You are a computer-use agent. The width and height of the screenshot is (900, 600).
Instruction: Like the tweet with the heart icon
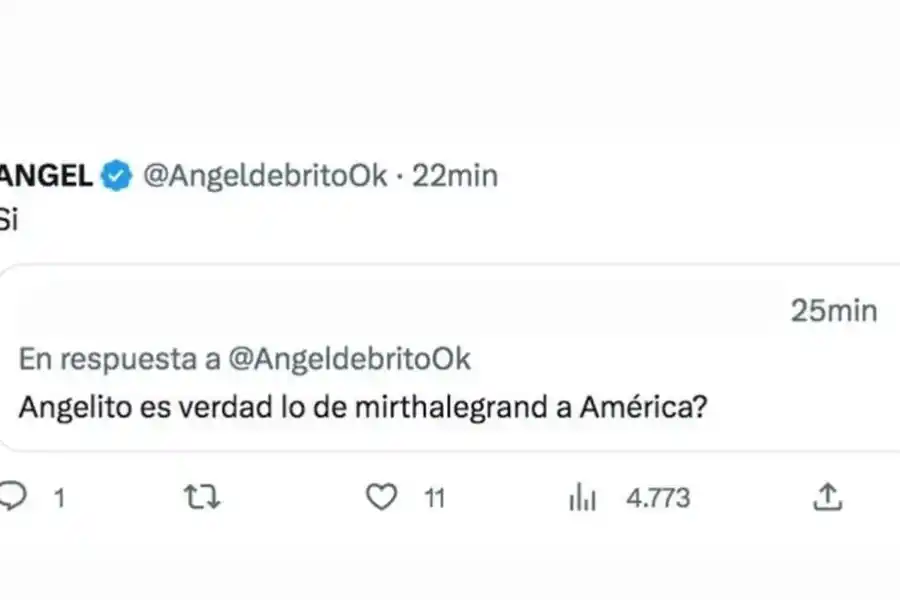tap(381, 497)
